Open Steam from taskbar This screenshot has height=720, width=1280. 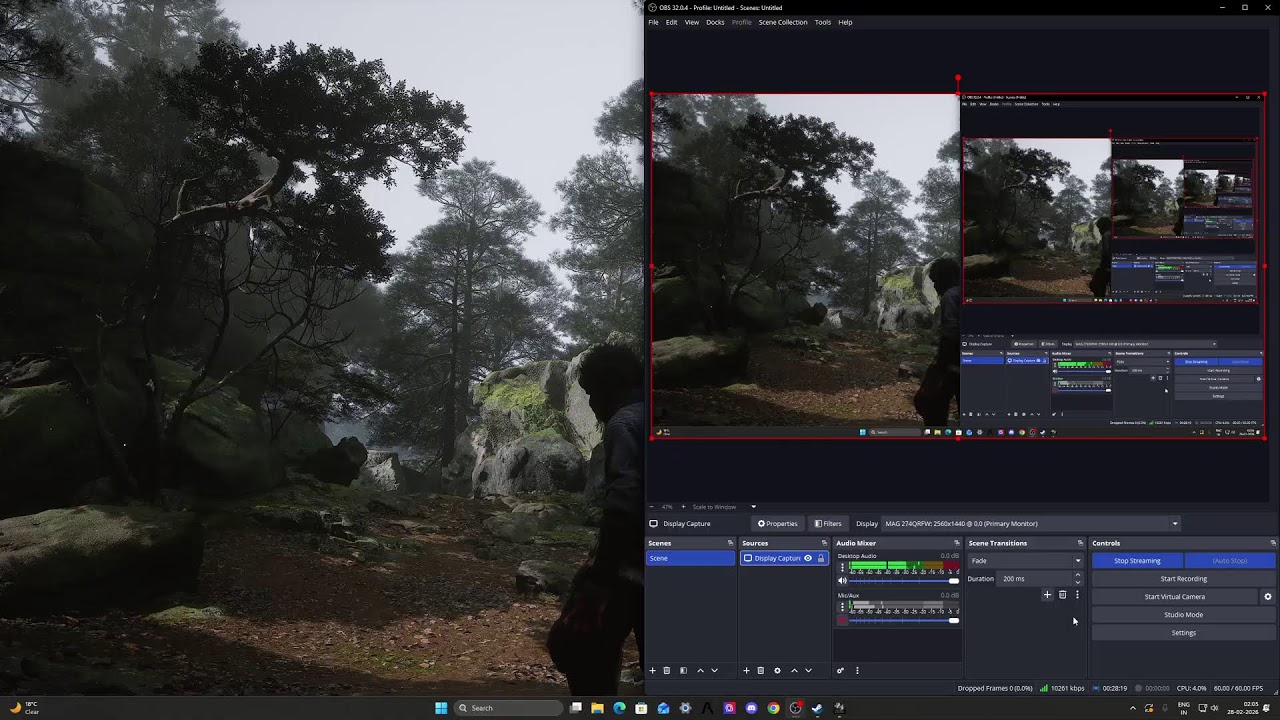coord(817,708)
